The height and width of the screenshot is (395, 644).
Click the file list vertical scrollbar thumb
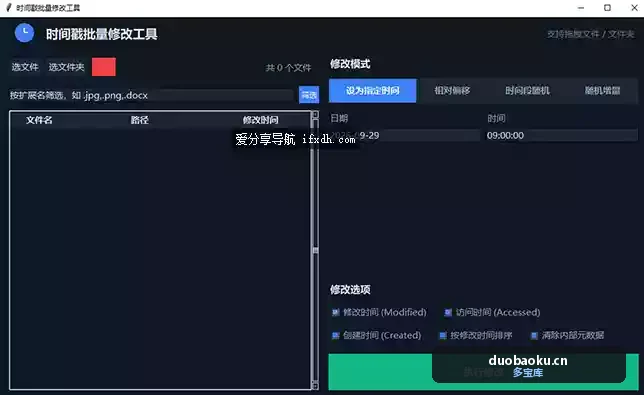[x=315, y=250]
